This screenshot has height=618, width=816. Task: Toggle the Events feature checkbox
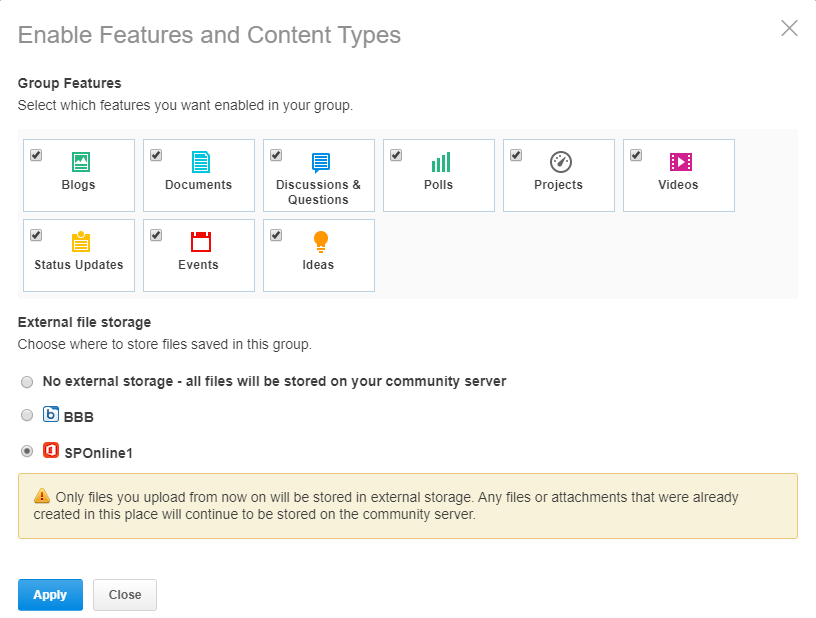click(156, 235)
